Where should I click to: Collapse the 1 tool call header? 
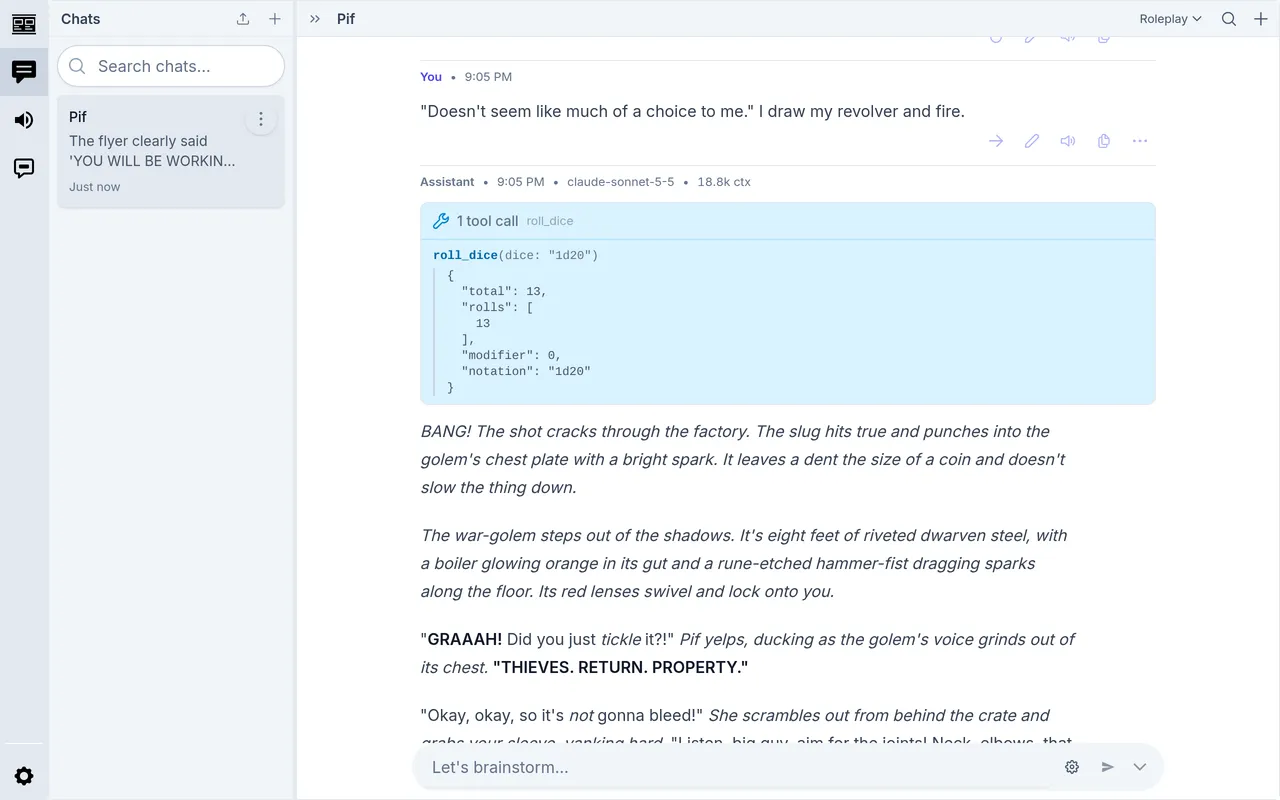pos(788,221)
